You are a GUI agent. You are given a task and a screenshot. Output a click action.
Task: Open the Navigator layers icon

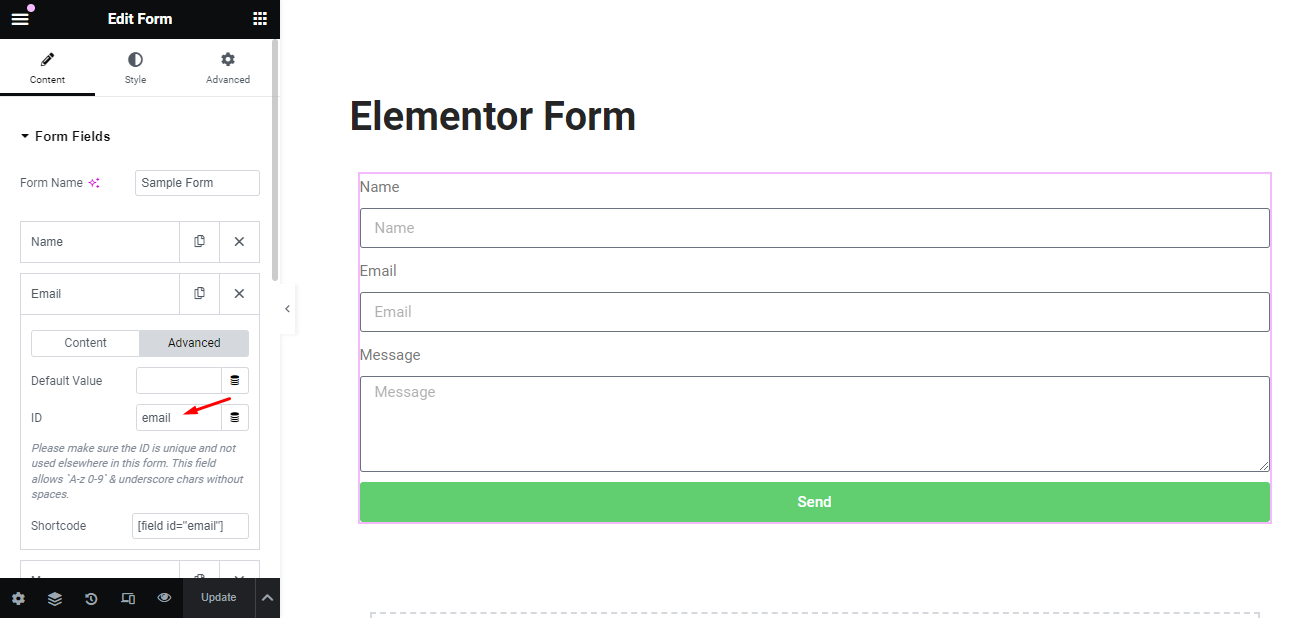click(55, 599)
